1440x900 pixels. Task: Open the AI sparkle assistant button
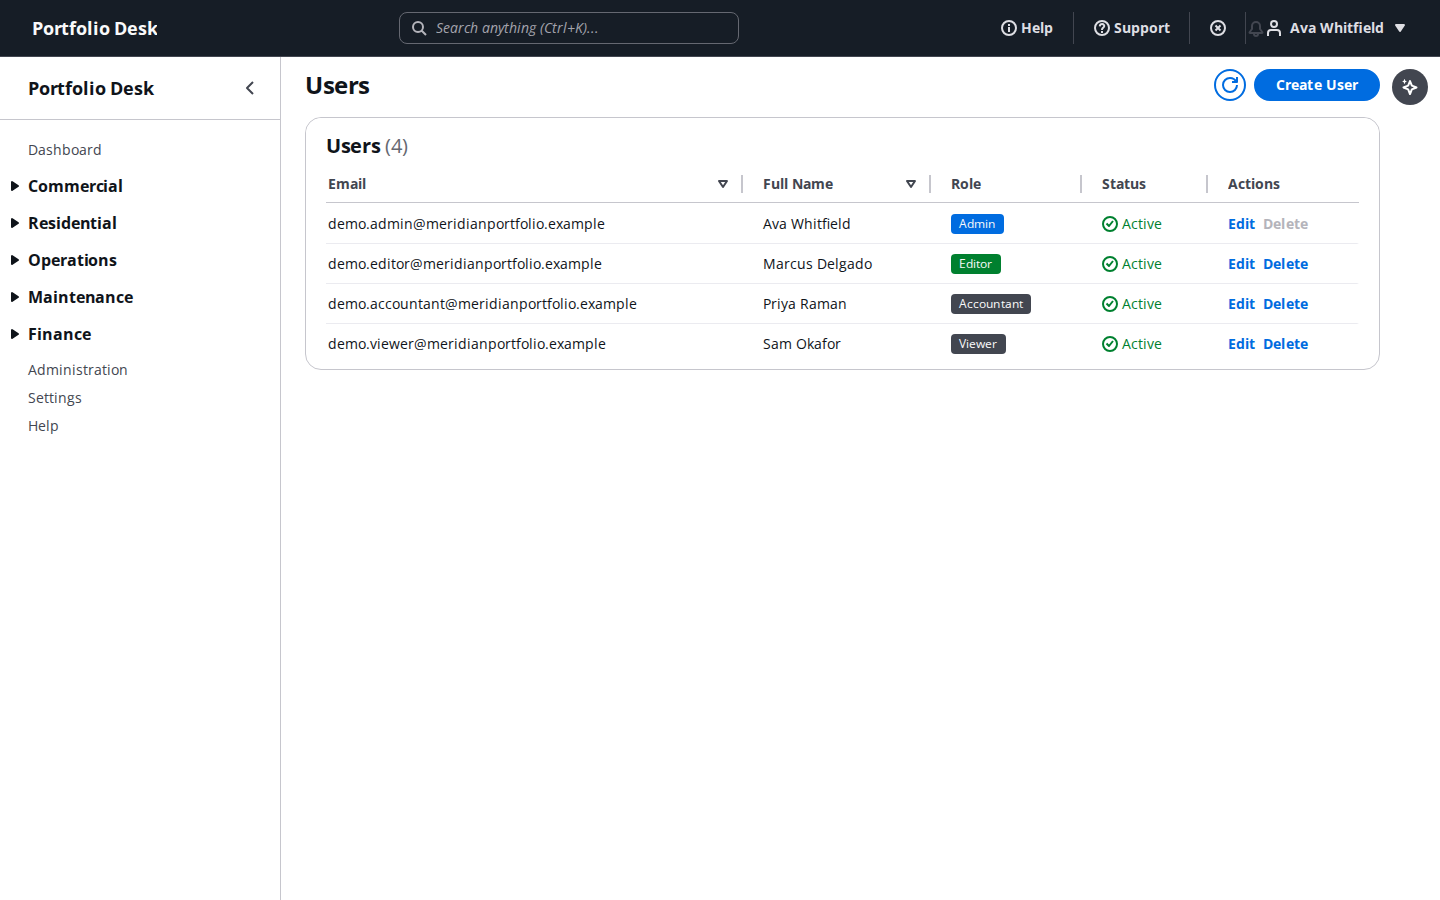1410,87
